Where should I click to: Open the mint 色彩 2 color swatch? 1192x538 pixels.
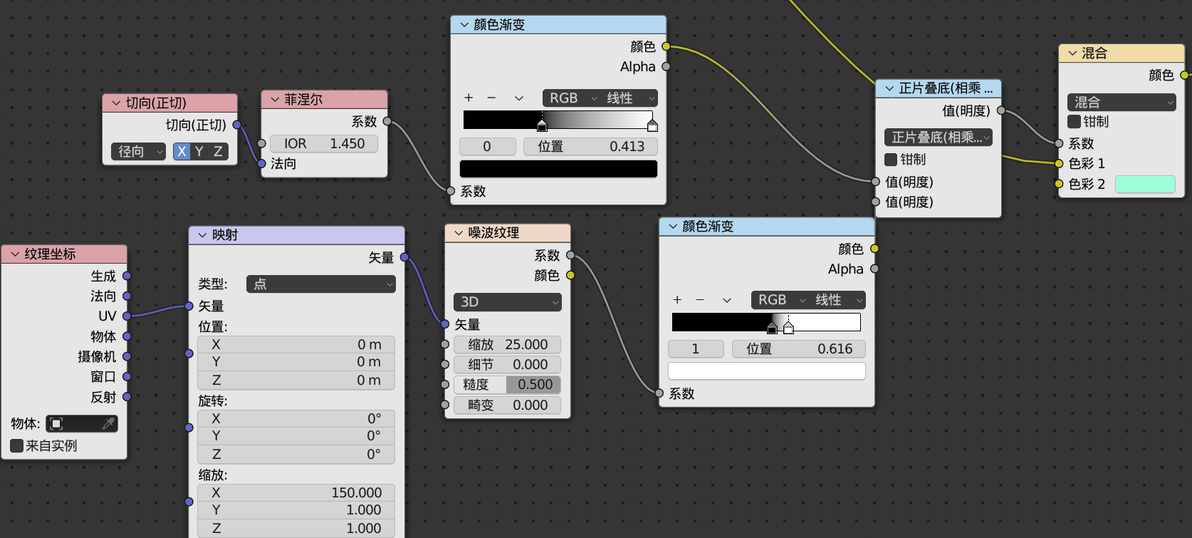click(1146, 184)
